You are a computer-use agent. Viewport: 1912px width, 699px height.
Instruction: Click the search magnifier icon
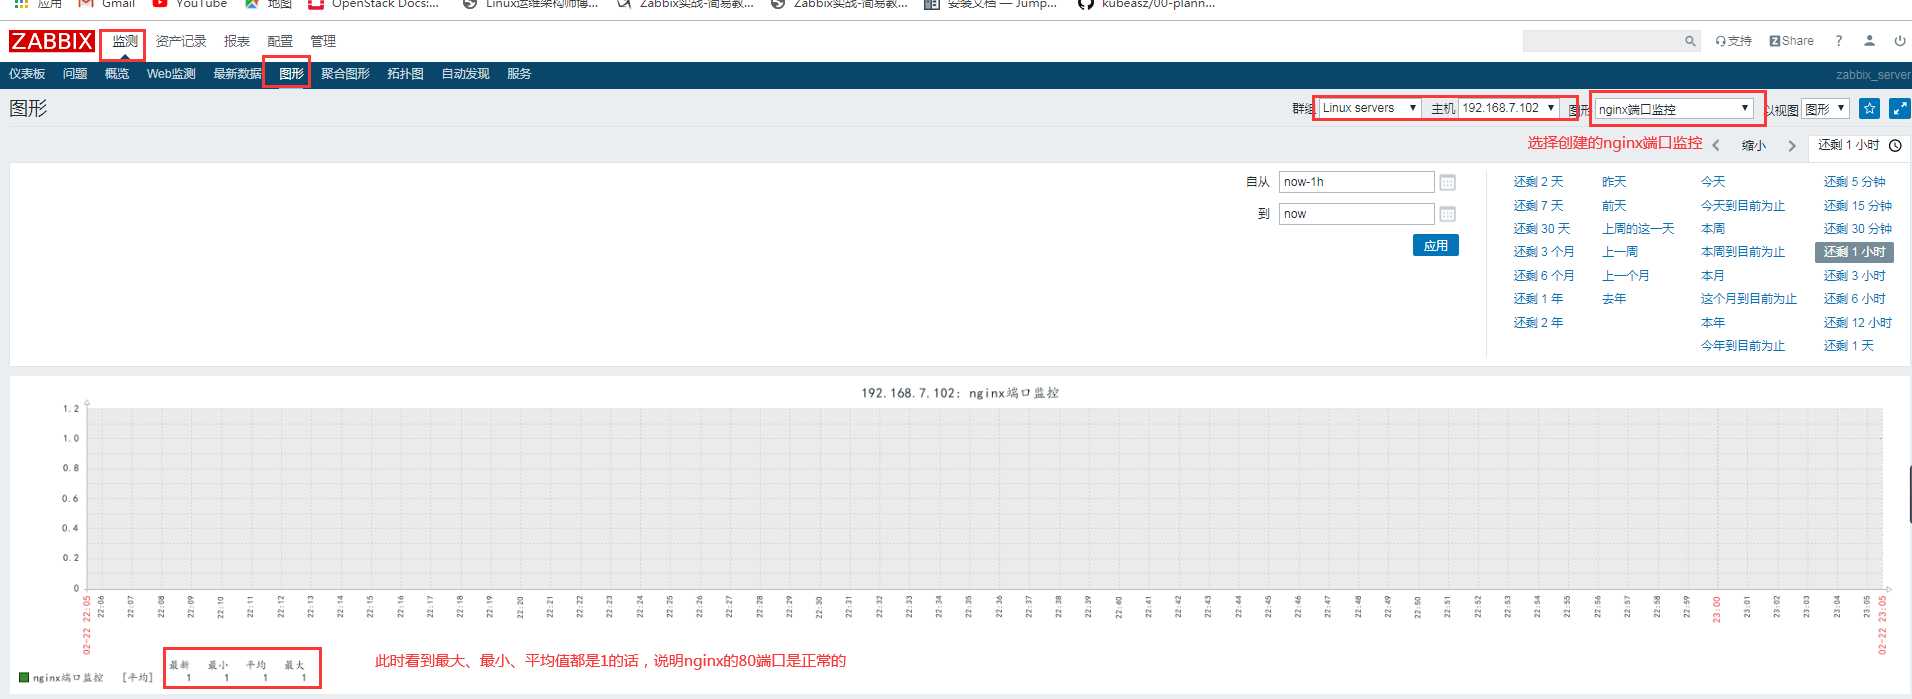[x=1690, y=41]
